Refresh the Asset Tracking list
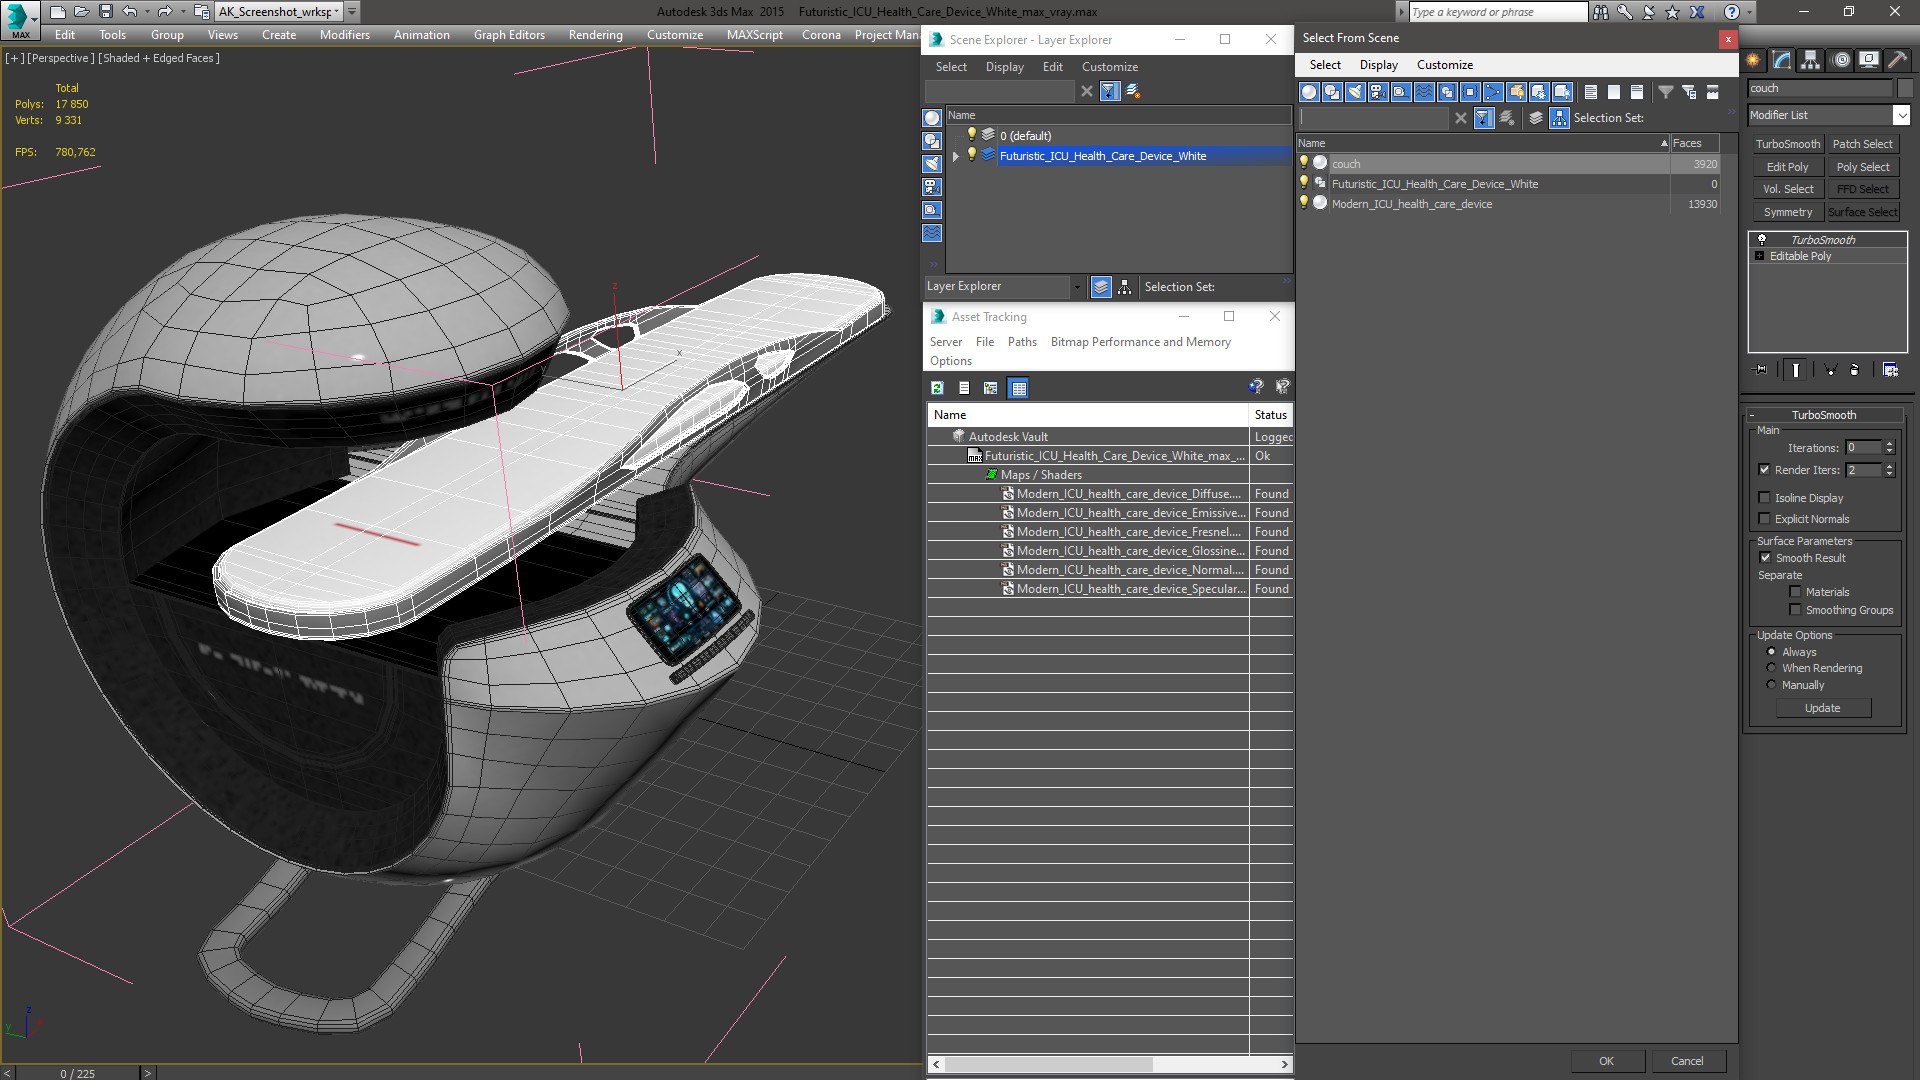This screenshot has width=1920, height=1080. point(937,388)
